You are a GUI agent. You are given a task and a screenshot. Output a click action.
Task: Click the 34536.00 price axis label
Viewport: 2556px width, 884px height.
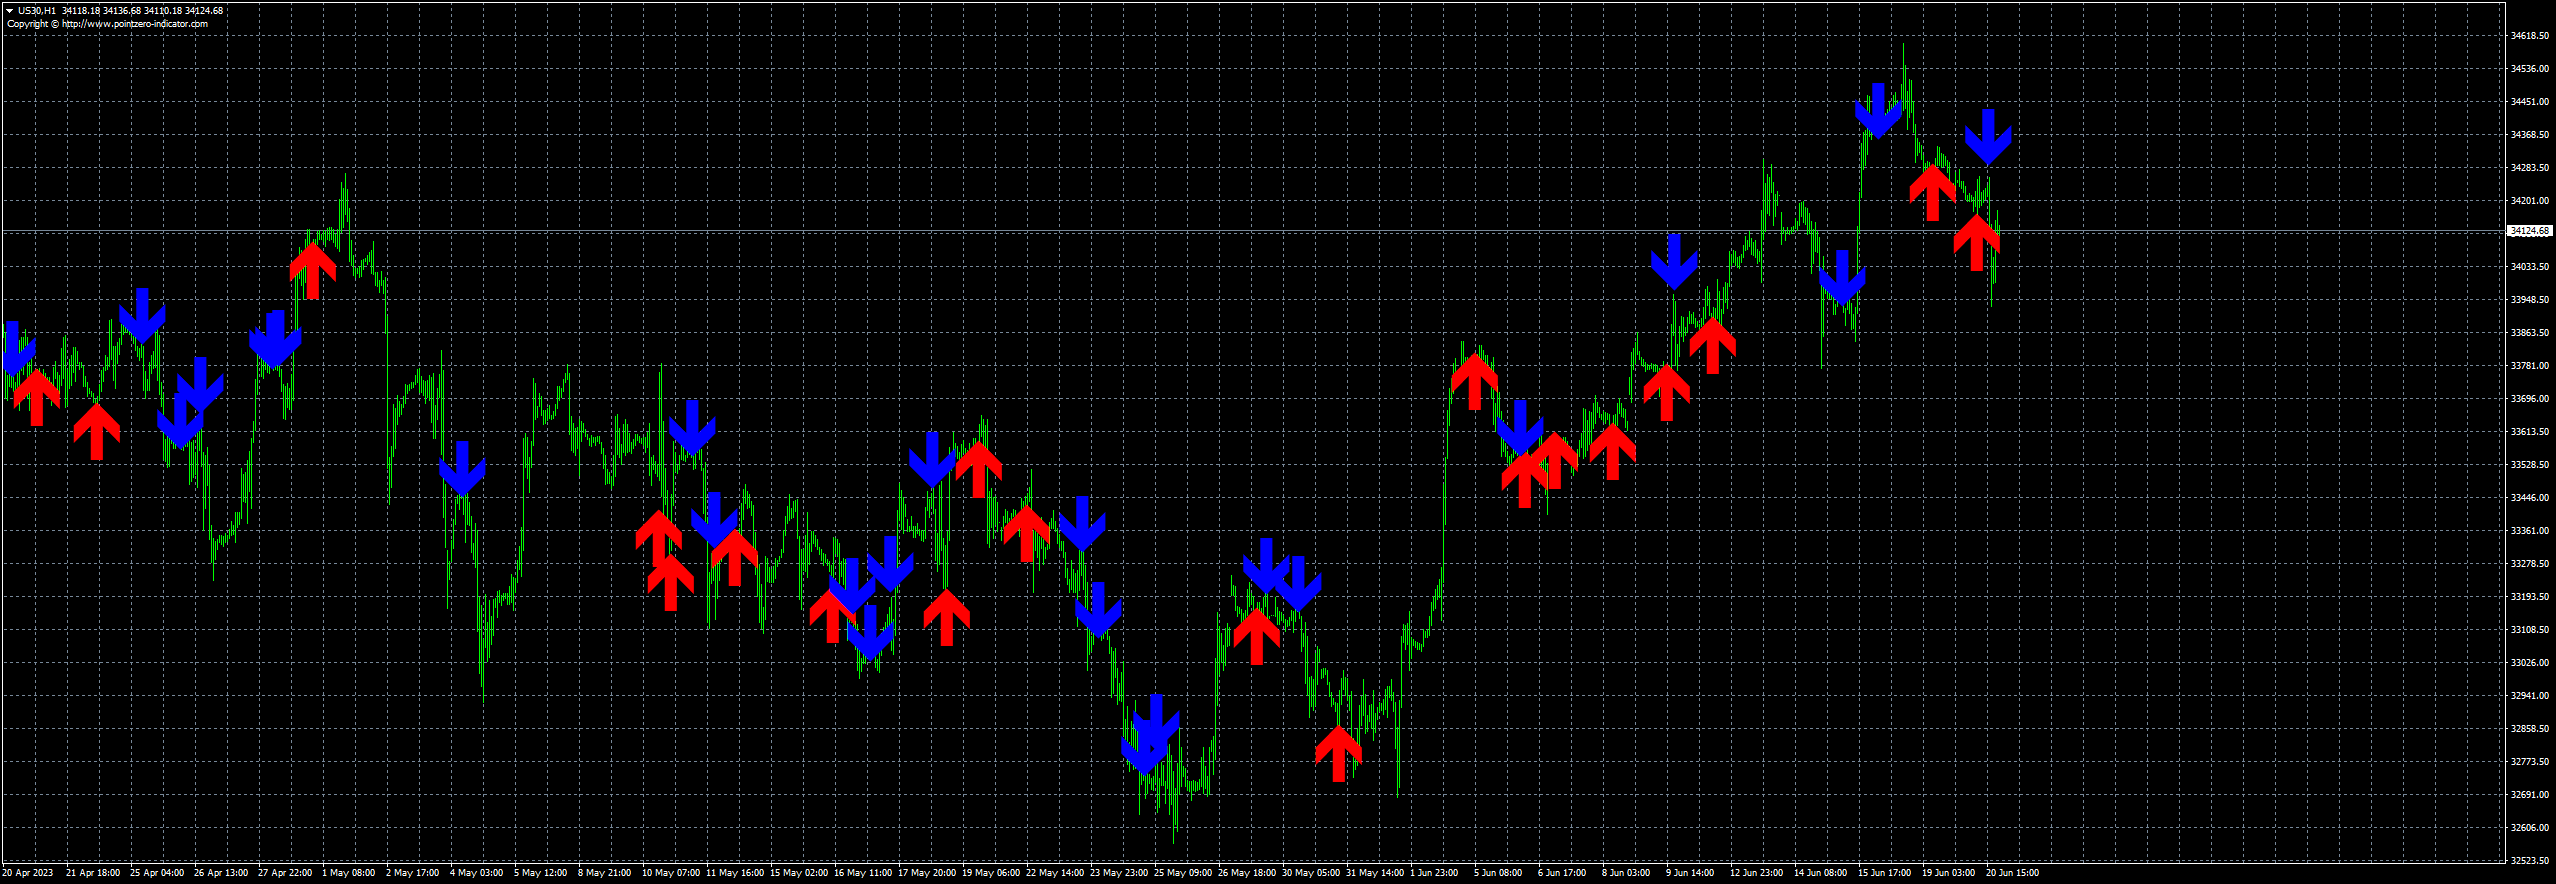[2531, 69]
